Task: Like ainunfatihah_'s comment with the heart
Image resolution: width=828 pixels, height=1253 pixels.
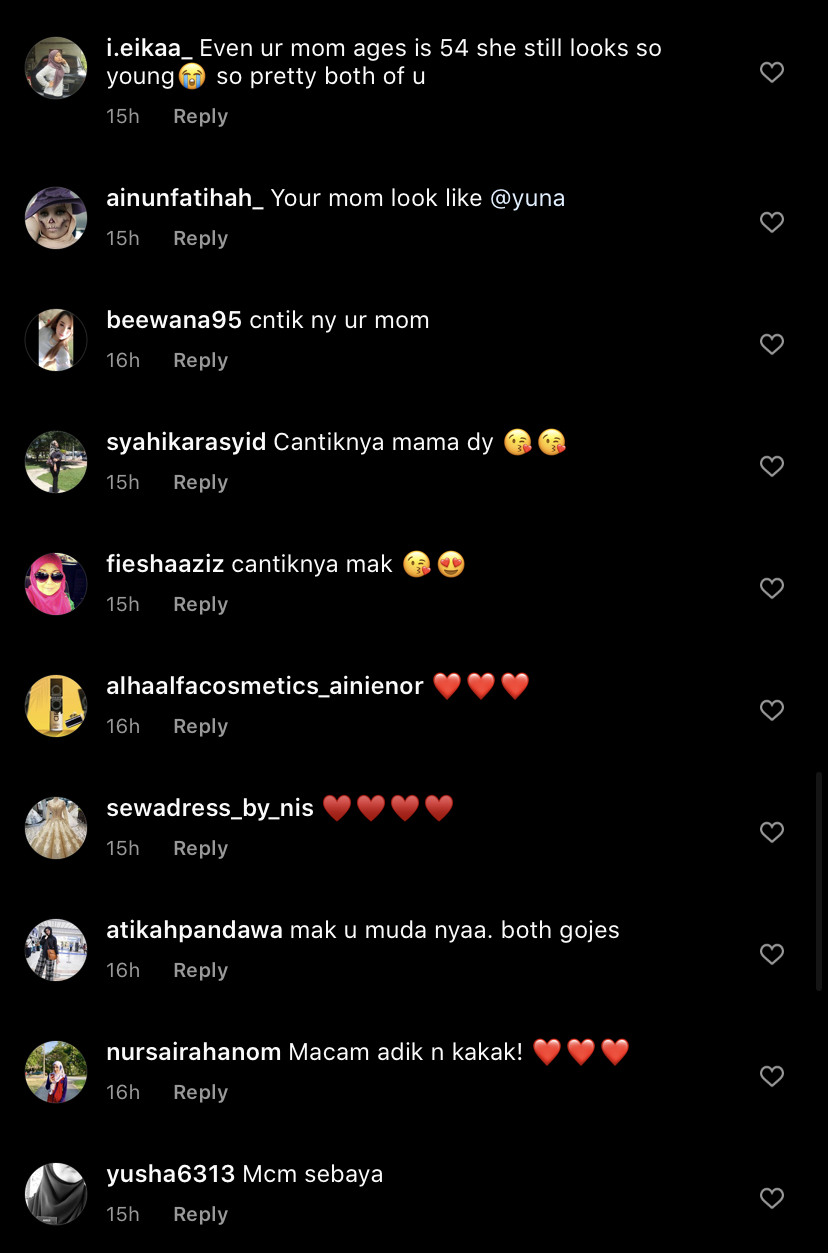Action: click(772, 222)
